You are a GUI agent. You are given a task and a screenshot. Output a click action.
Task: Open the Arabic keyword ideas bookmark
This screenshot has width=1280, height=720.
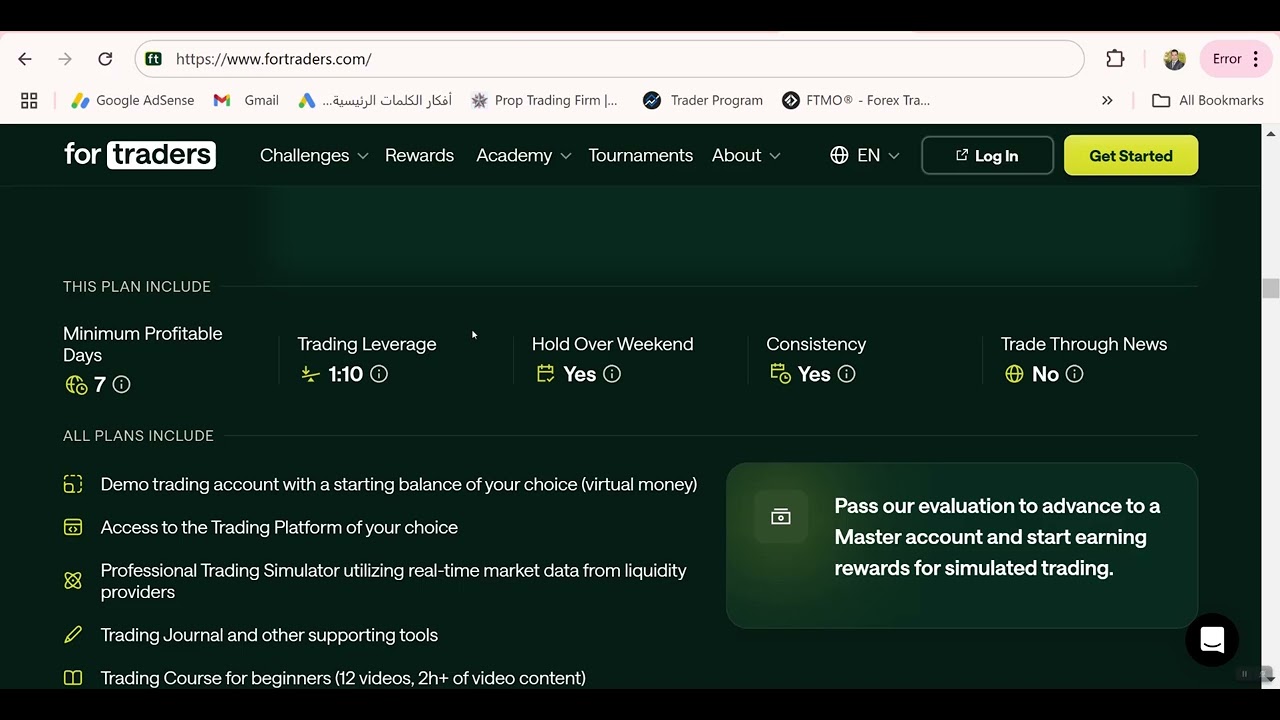coord(375,100)
